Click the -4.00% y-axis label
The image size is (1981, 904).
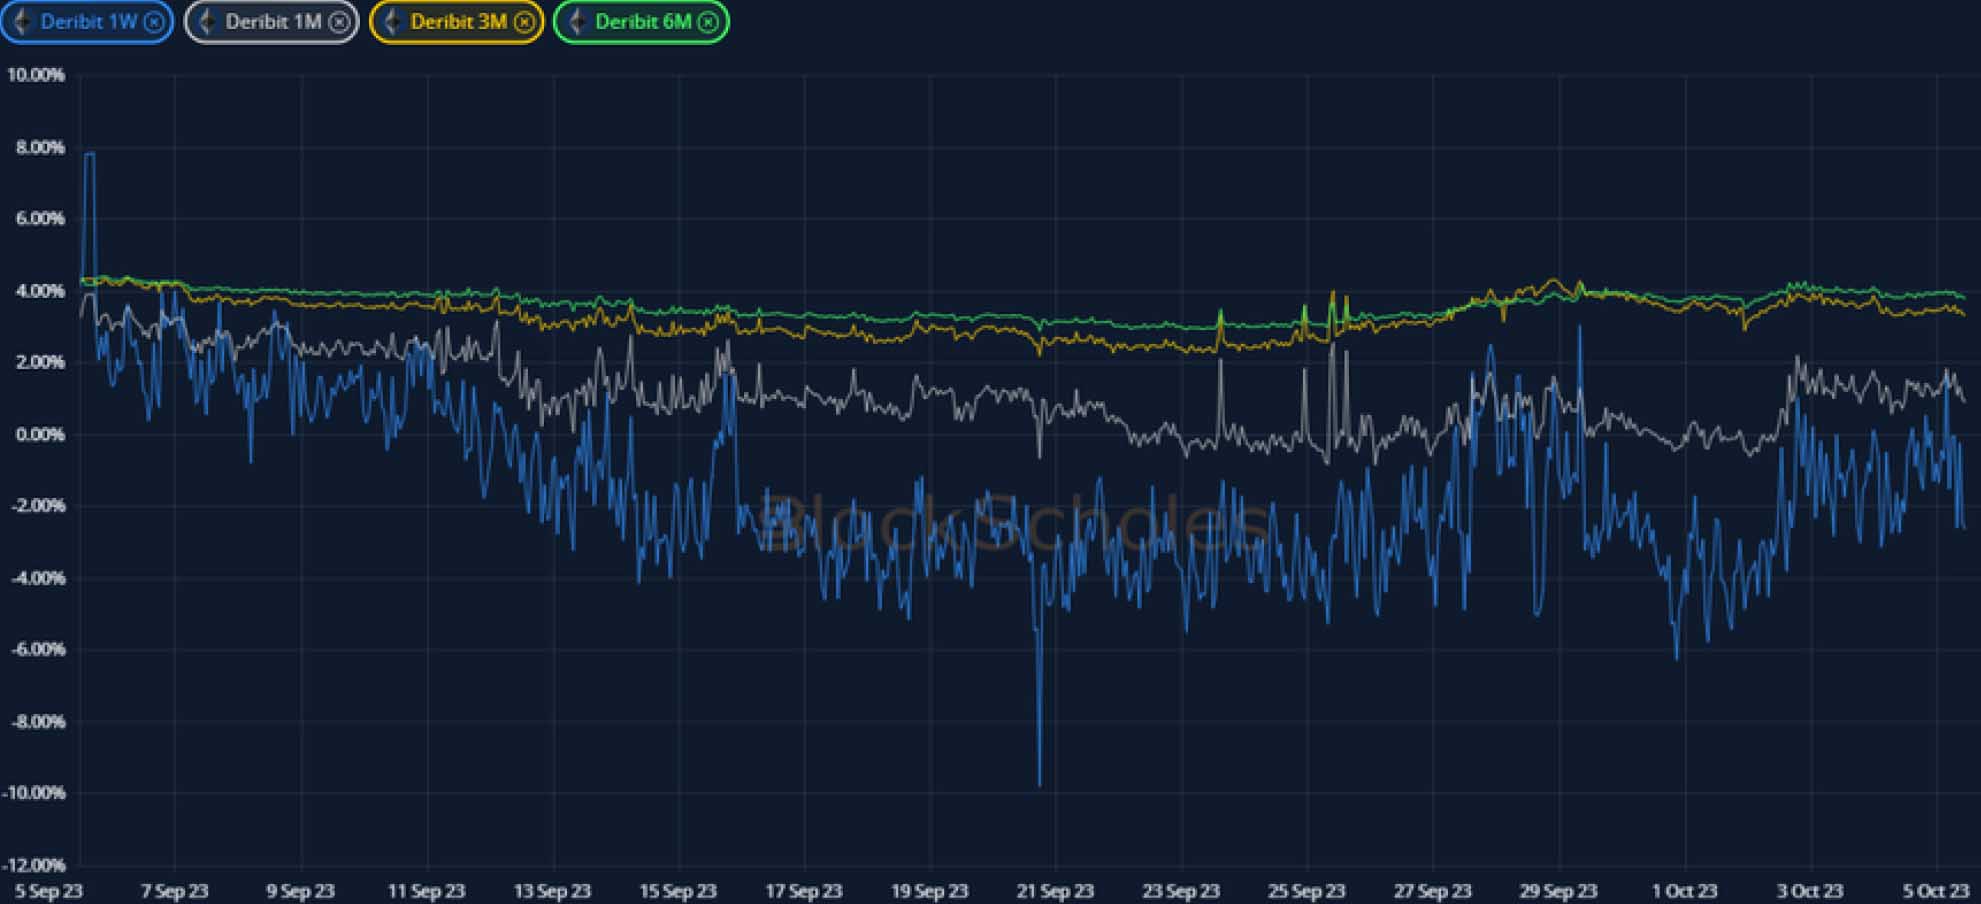[38, 578]
